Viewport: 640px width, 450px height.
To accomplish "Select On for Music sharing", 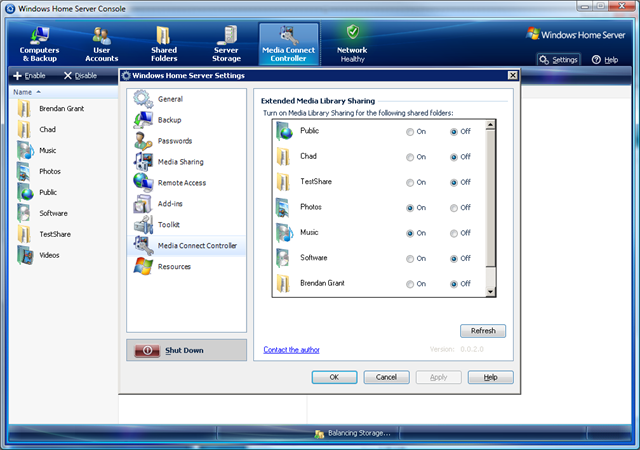I will coord(410,233).
